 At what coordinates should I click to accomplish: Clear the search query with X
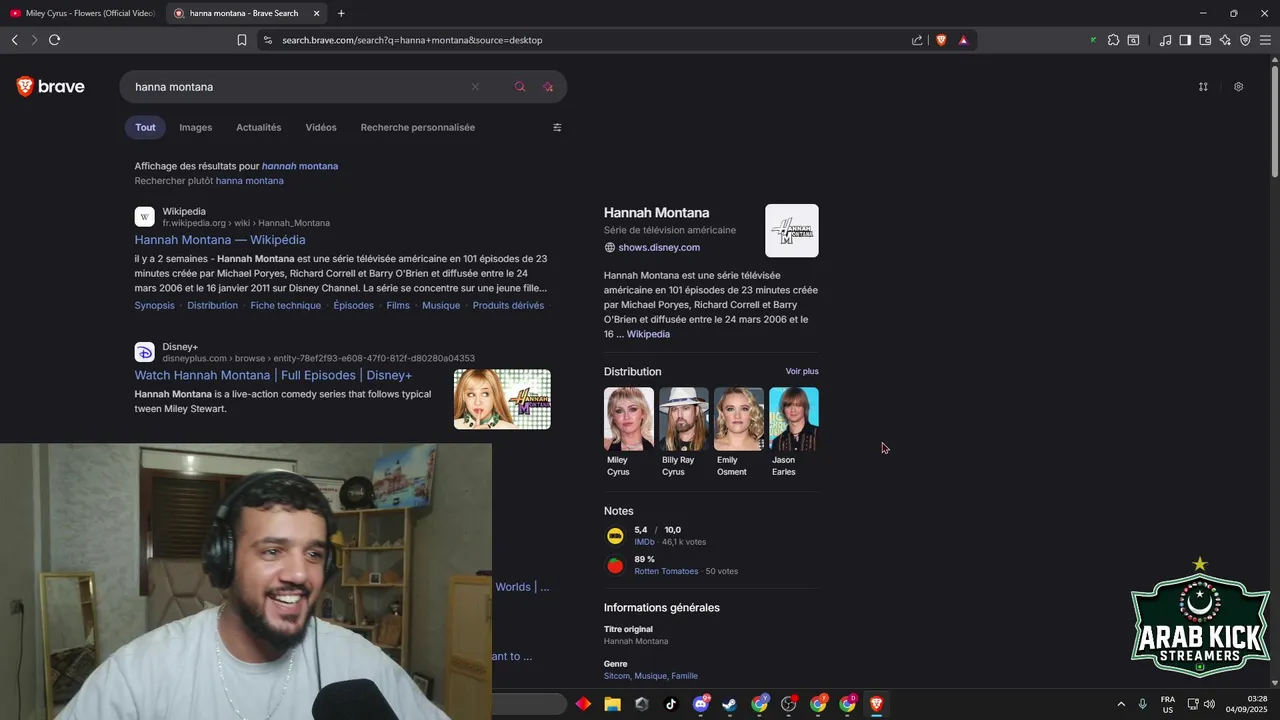pos(475,87)
